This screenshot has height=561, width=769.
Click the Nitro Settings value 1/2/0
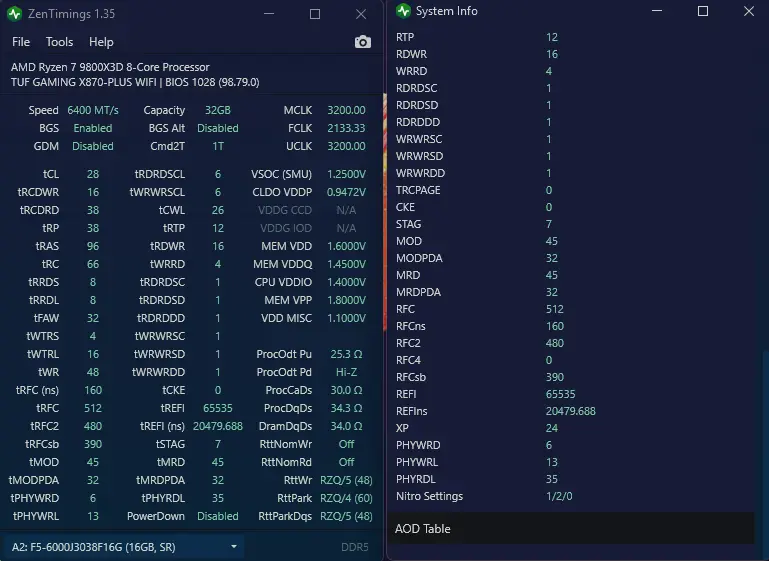pyautogui.click(x=559, y=496)
